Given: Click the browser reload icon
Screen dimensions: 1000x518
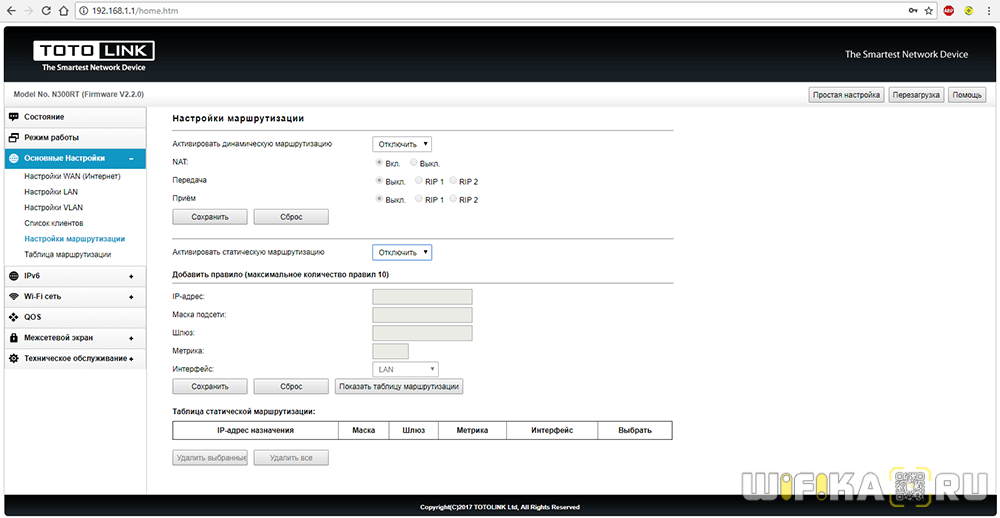Looking at the screenshot, I should pos(45,10).
